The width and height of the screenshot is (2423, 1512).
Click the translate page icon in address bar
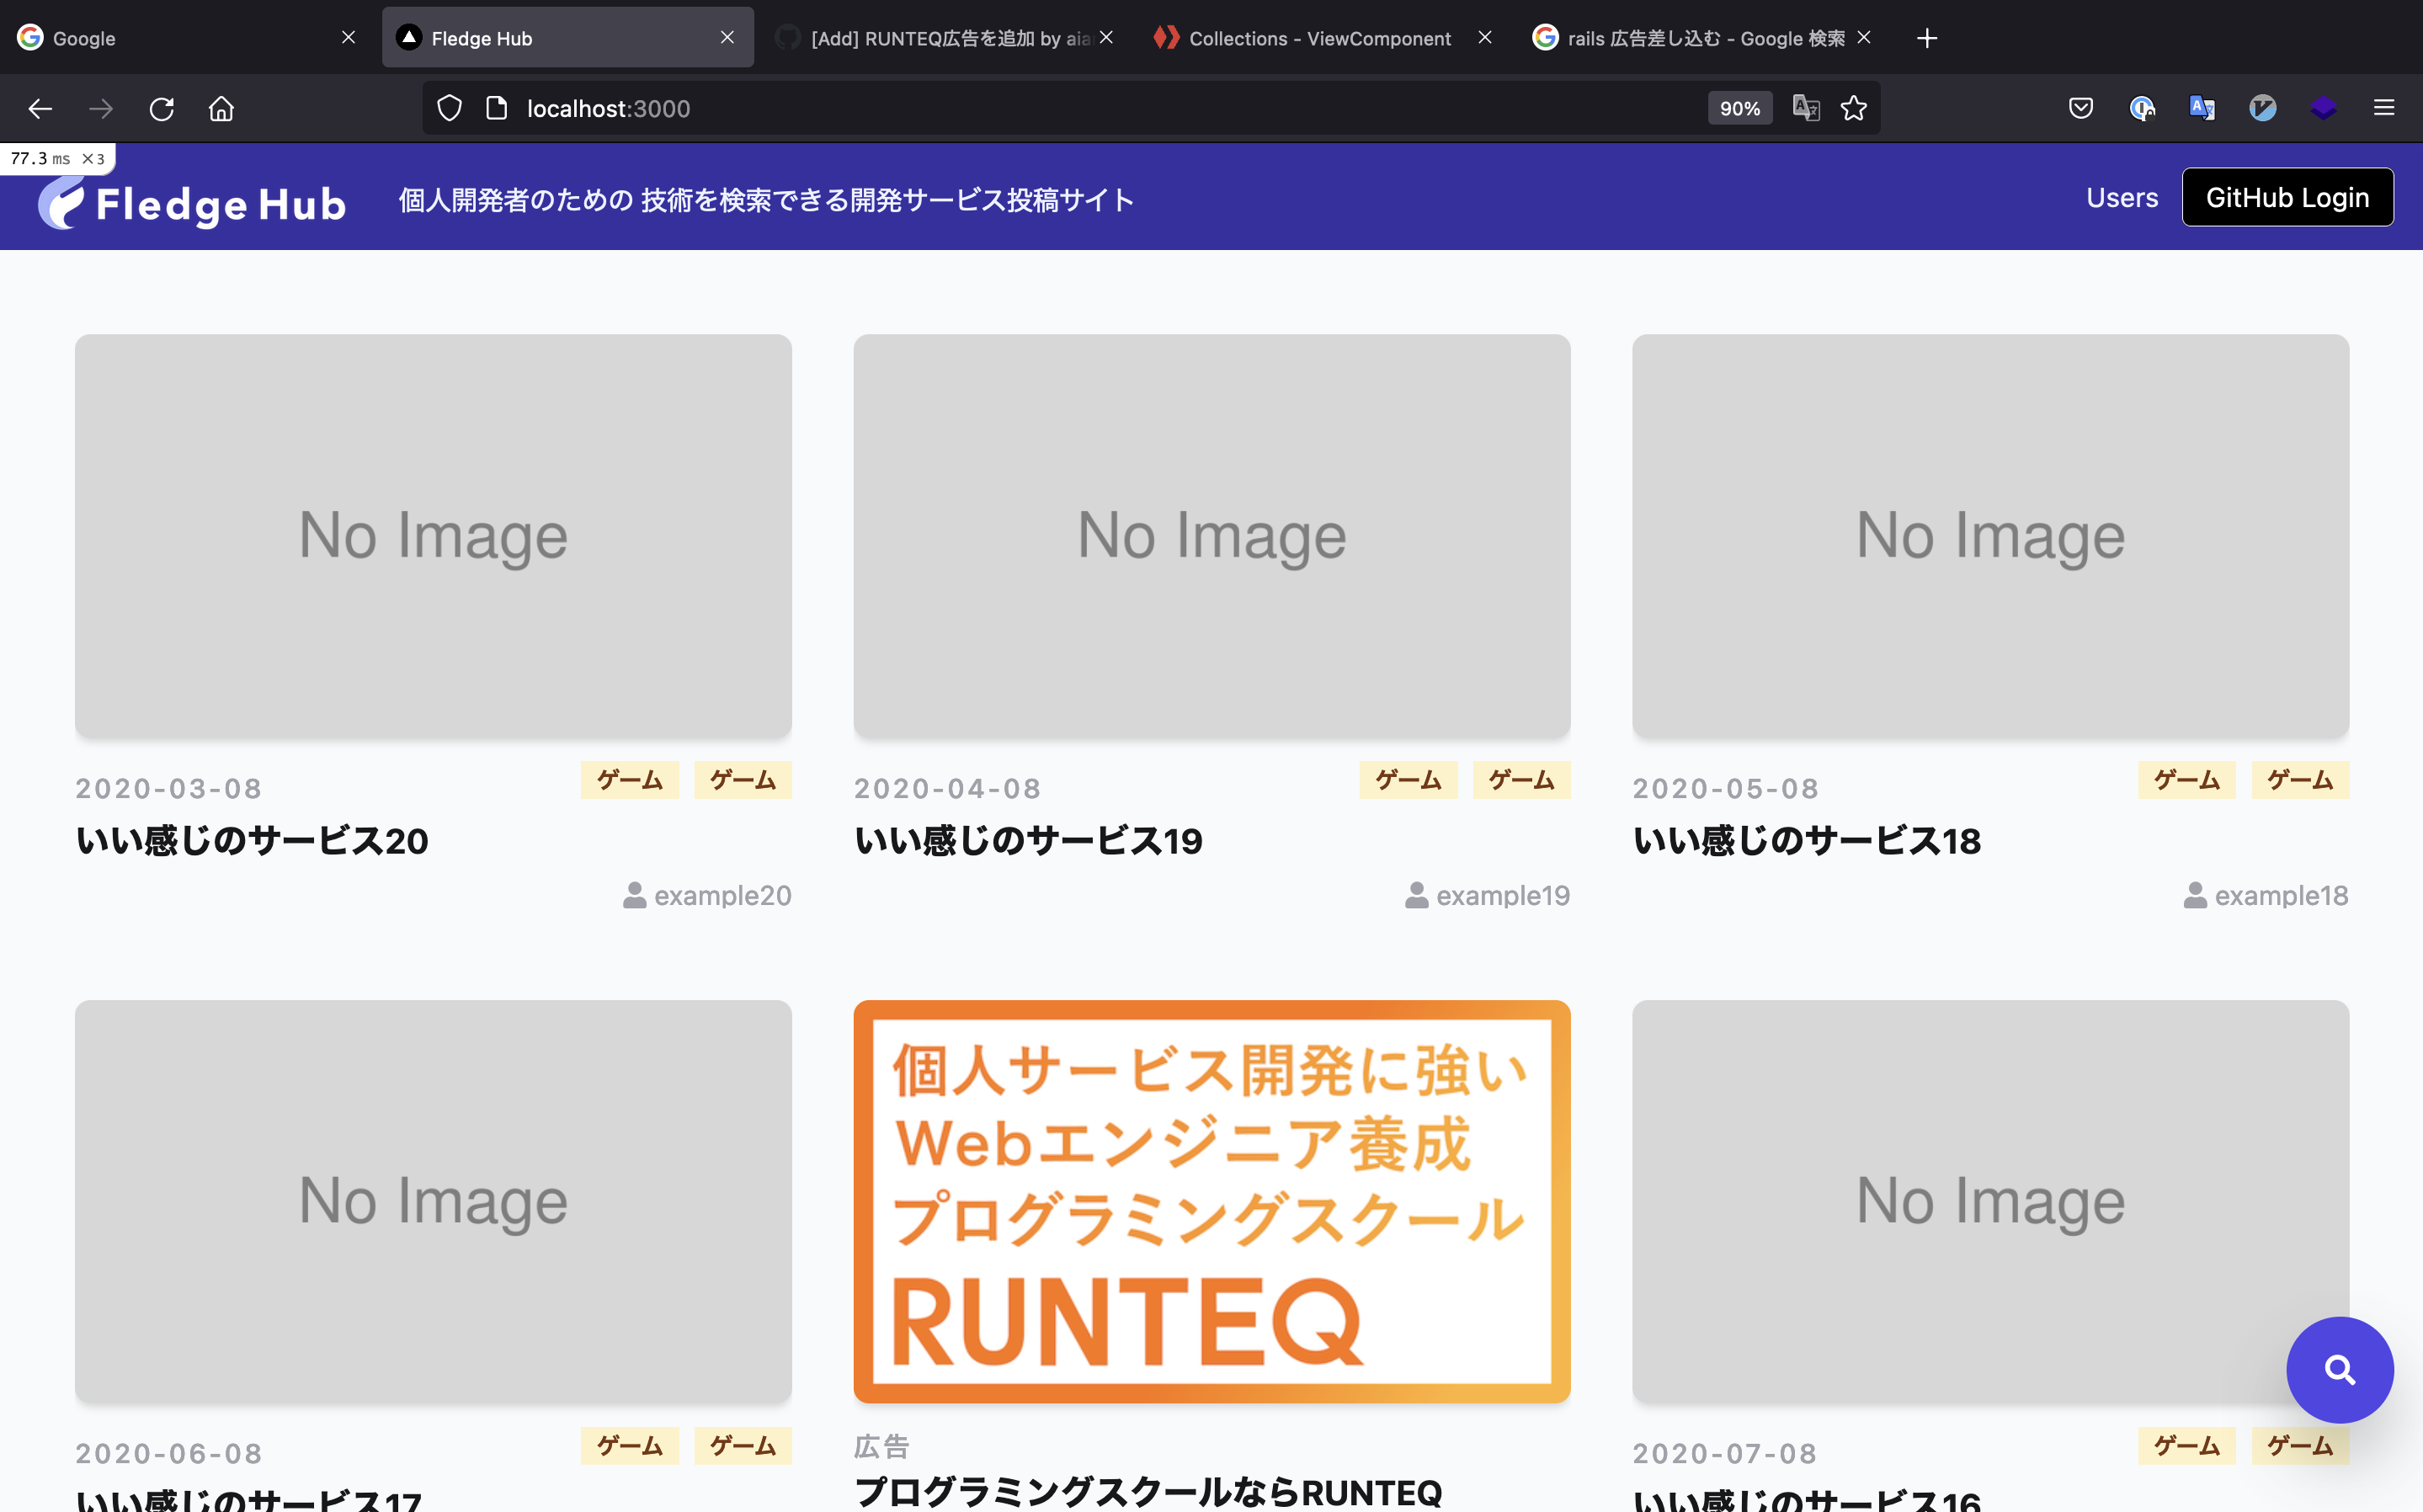click(1805, 108)
